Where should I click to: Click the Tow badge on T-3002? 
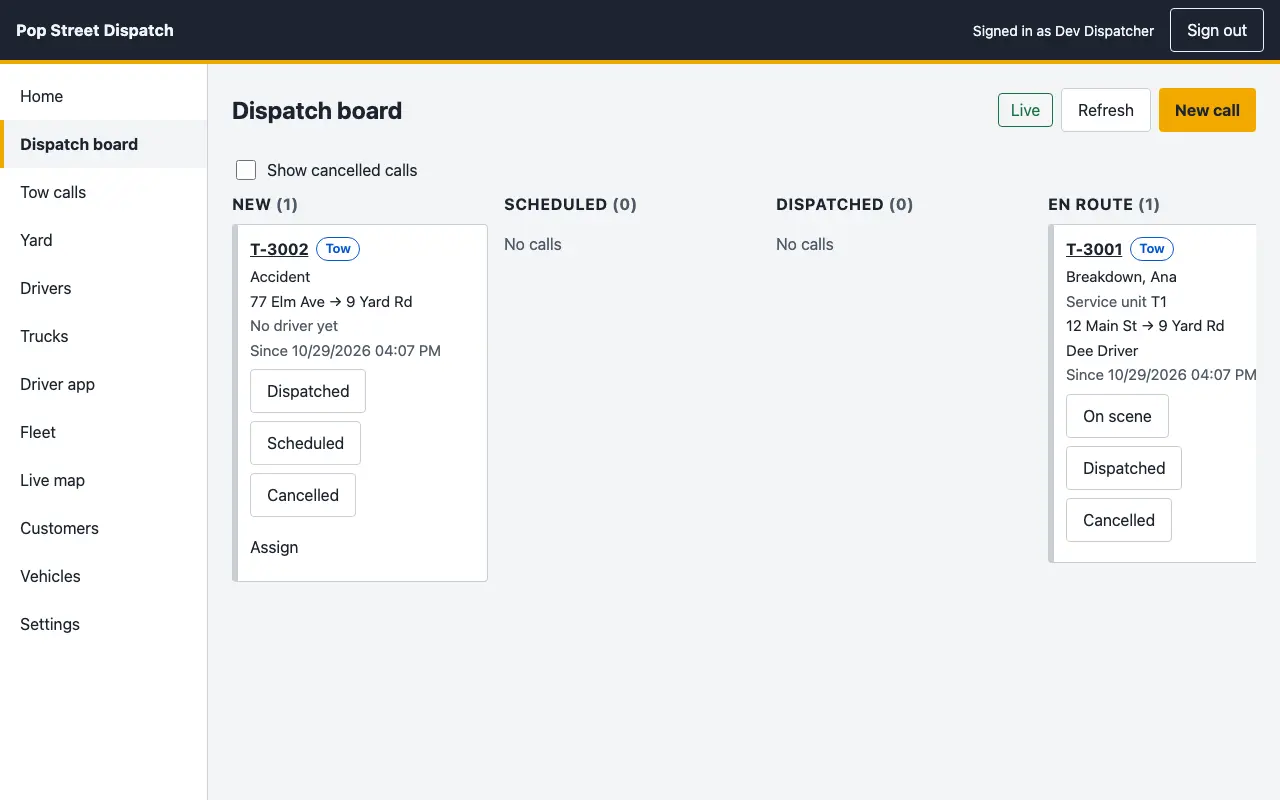pos(338,249)
